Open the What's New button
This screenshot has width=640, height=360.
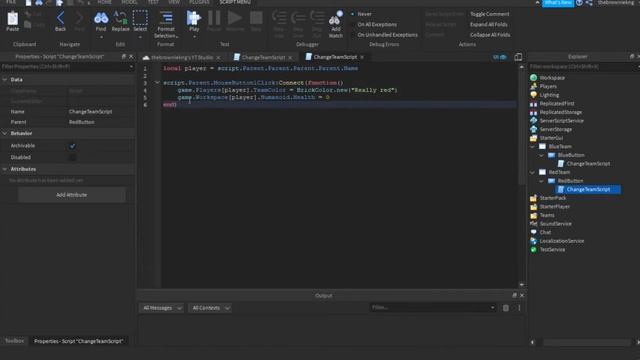coord(558,3)
